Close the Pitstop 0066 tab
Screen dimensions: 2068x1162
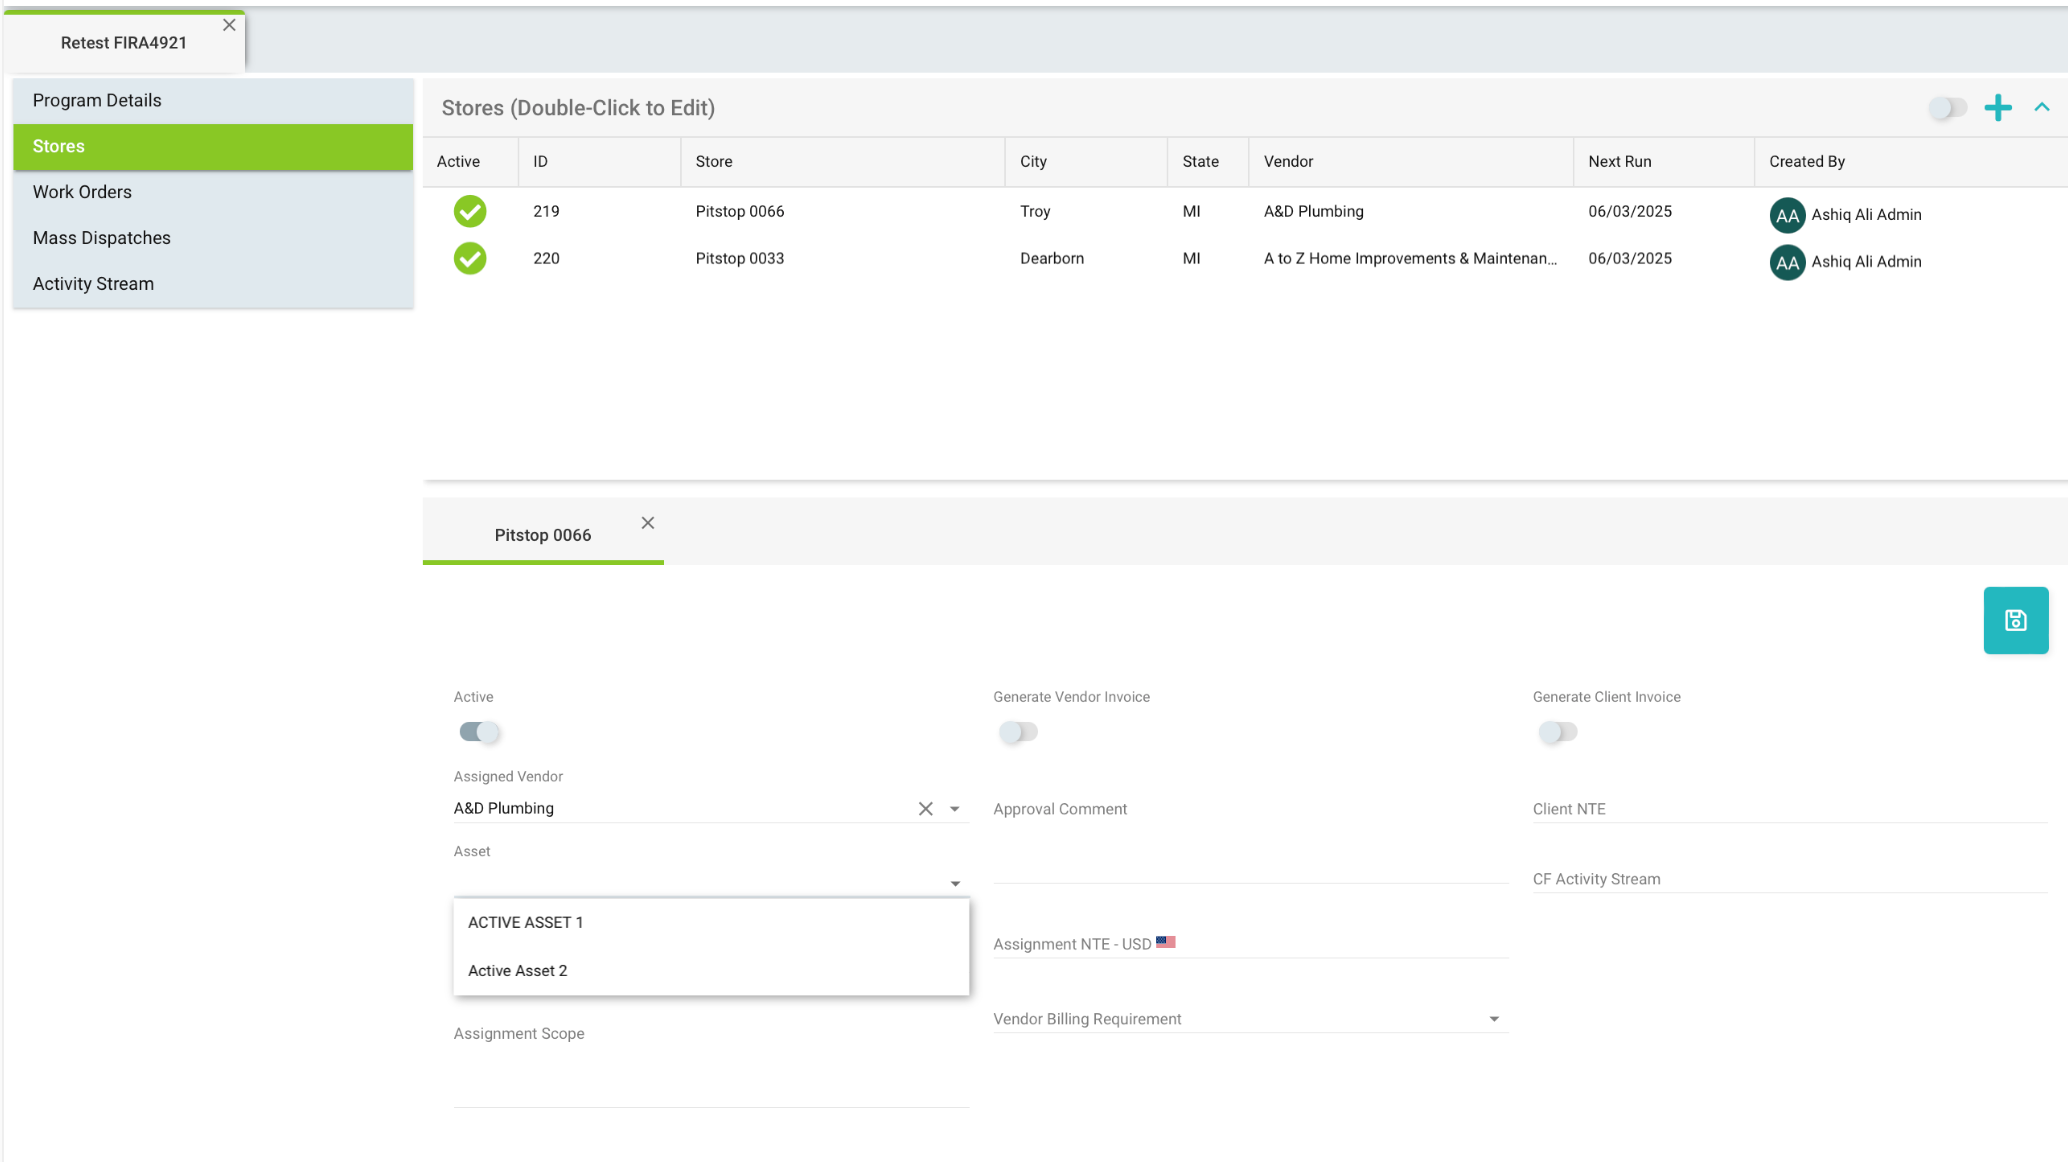click(x=648, y=523)
